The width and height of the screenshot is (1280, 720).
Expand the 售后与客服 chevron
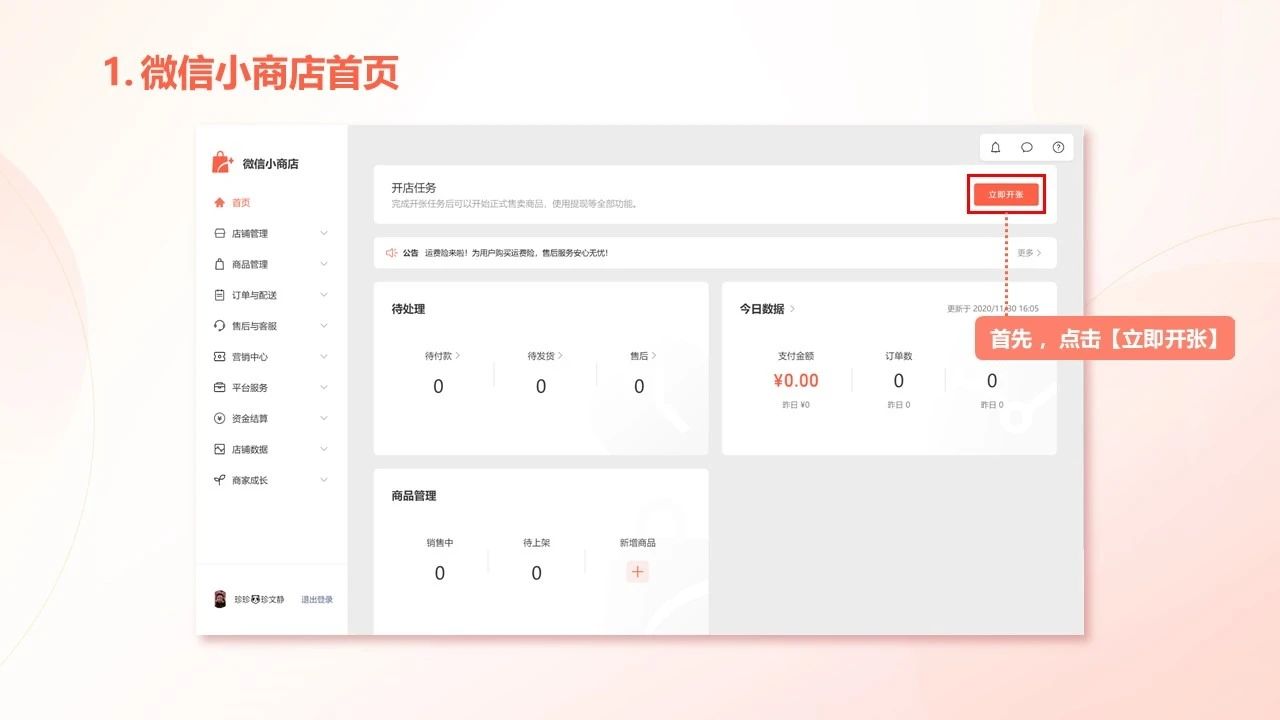point(324,326)
